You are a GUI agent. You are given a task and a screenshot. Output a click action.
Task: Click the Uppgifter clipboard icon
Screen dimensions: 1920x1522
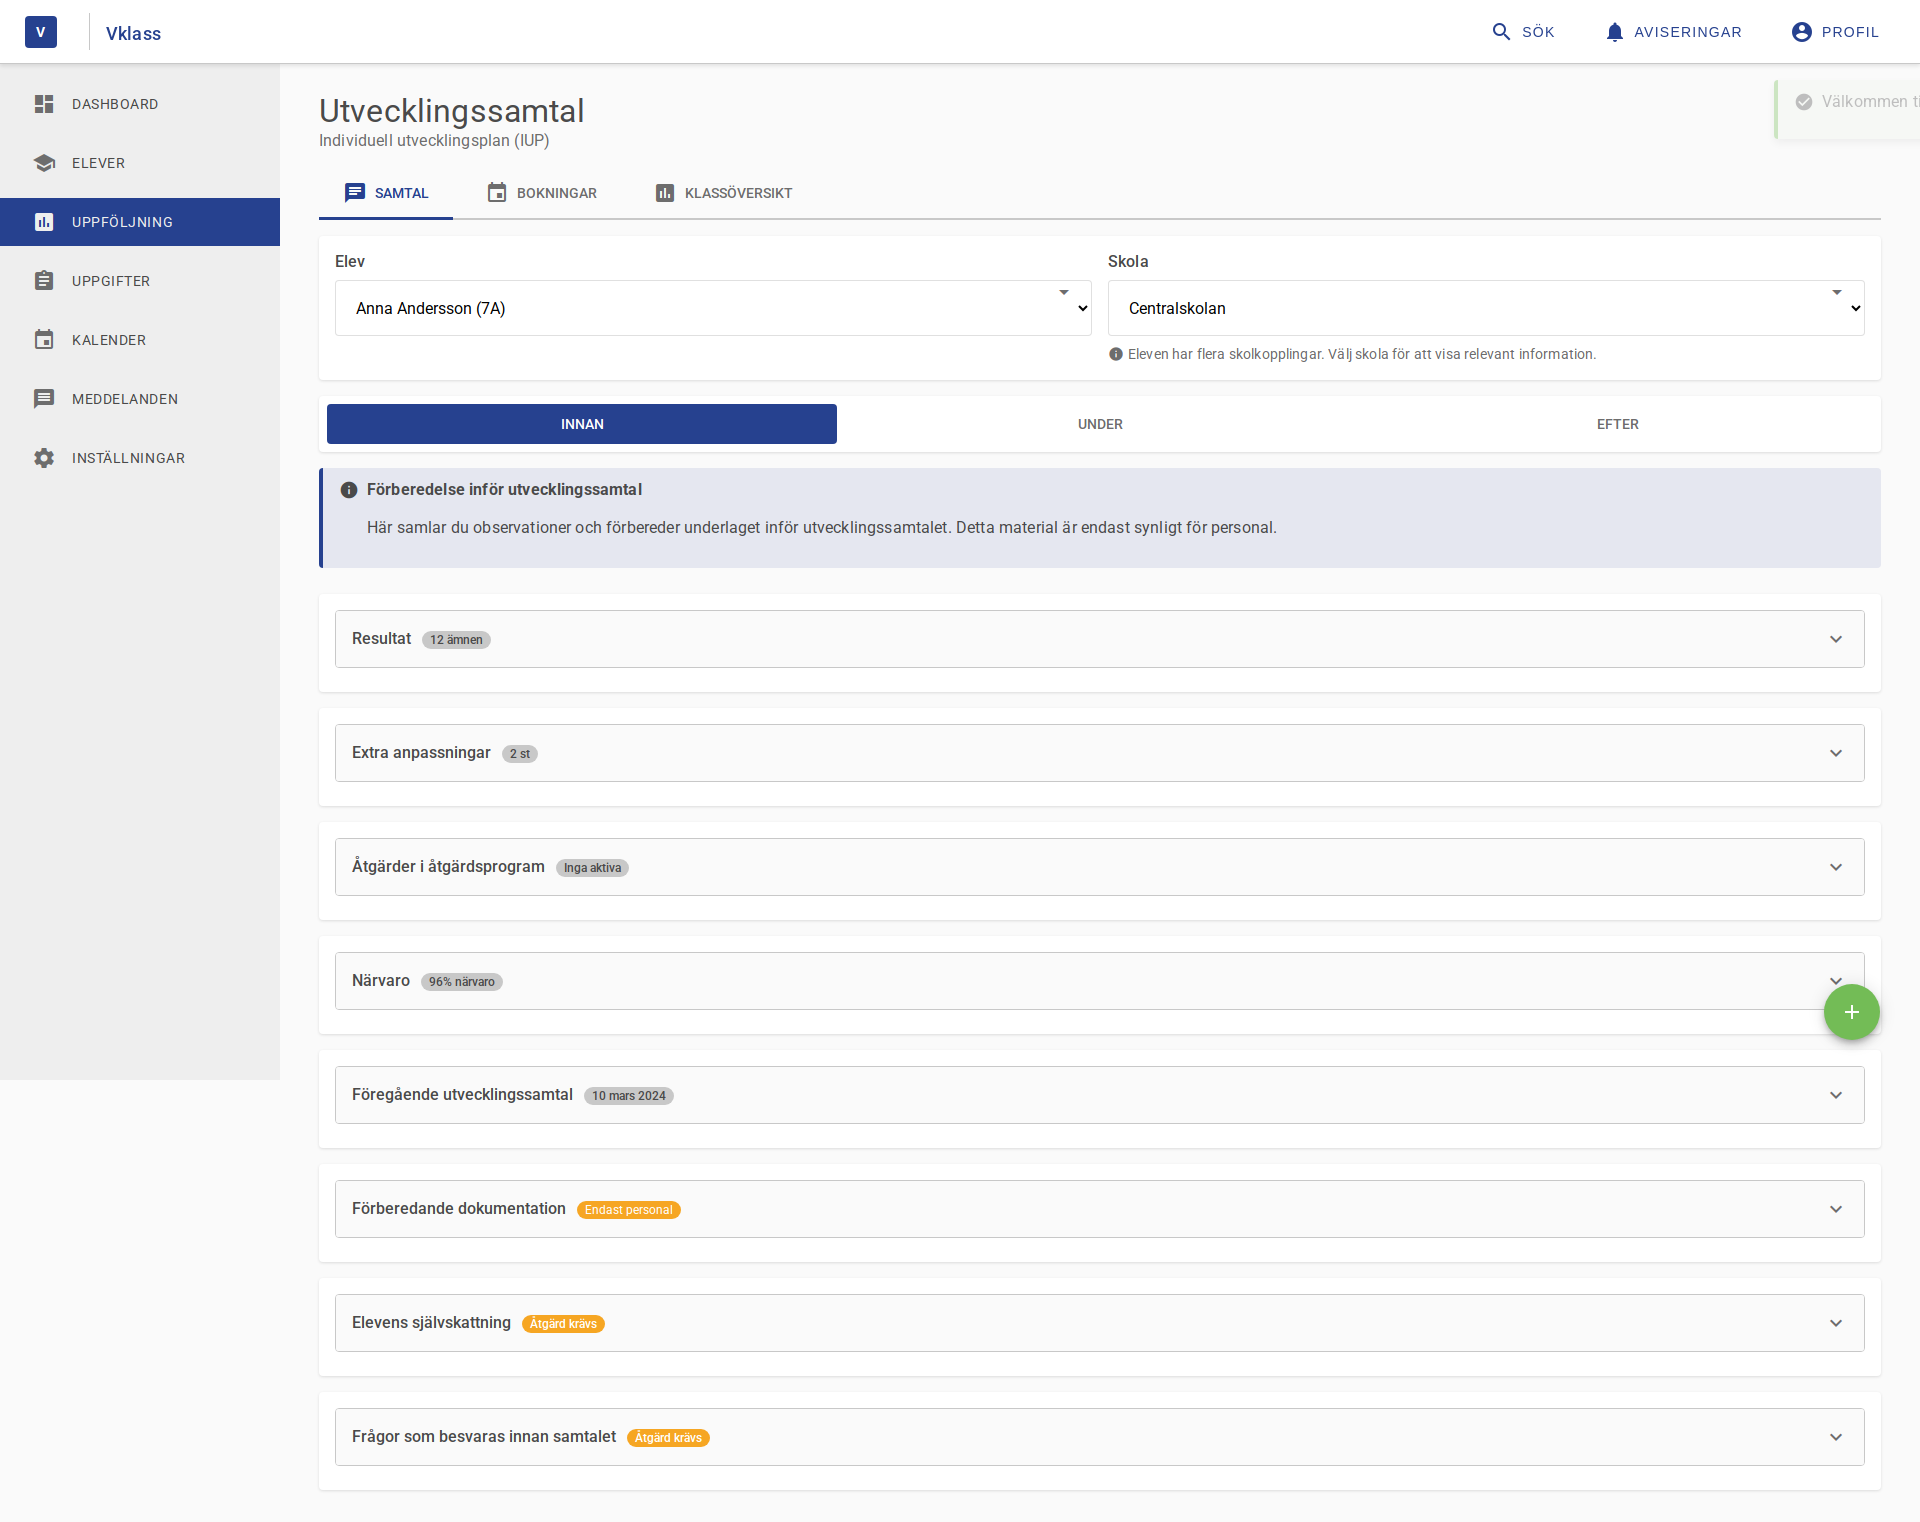(44, 280)
